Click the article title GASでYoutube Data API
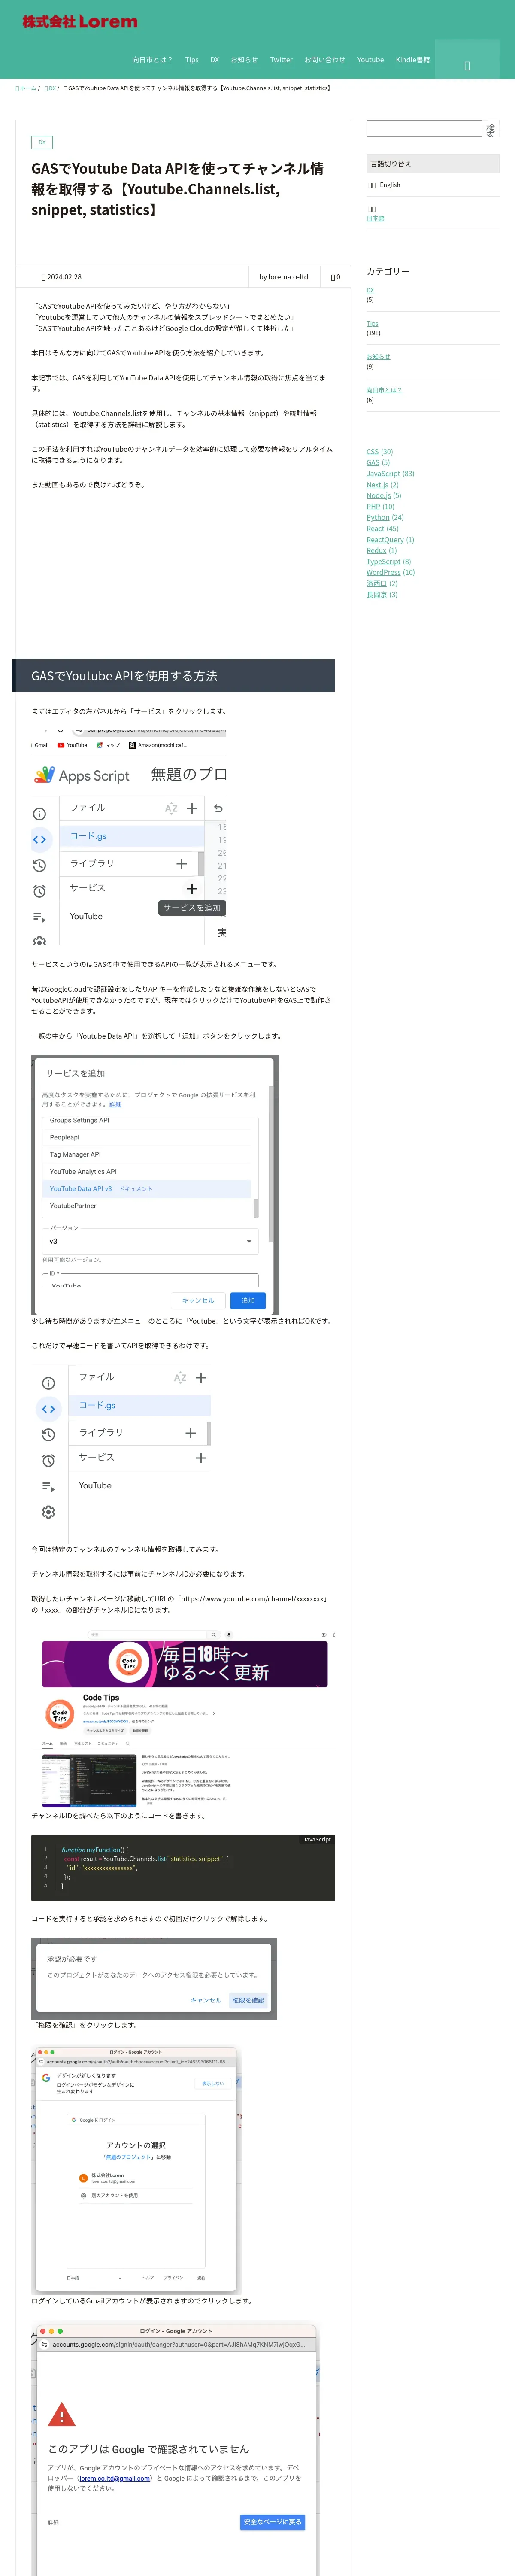 [x=178, y=189]
